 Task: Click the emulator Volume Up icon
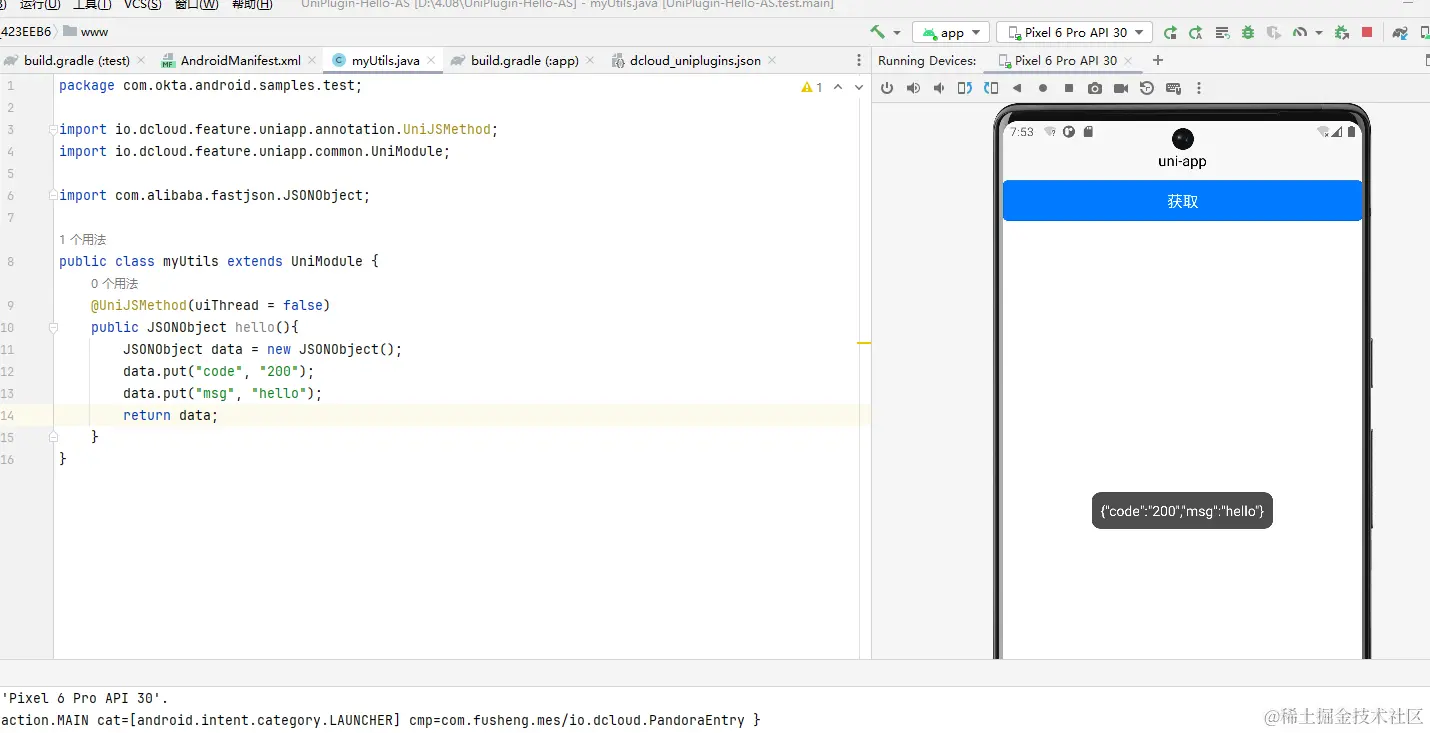(x=913, y=88)
